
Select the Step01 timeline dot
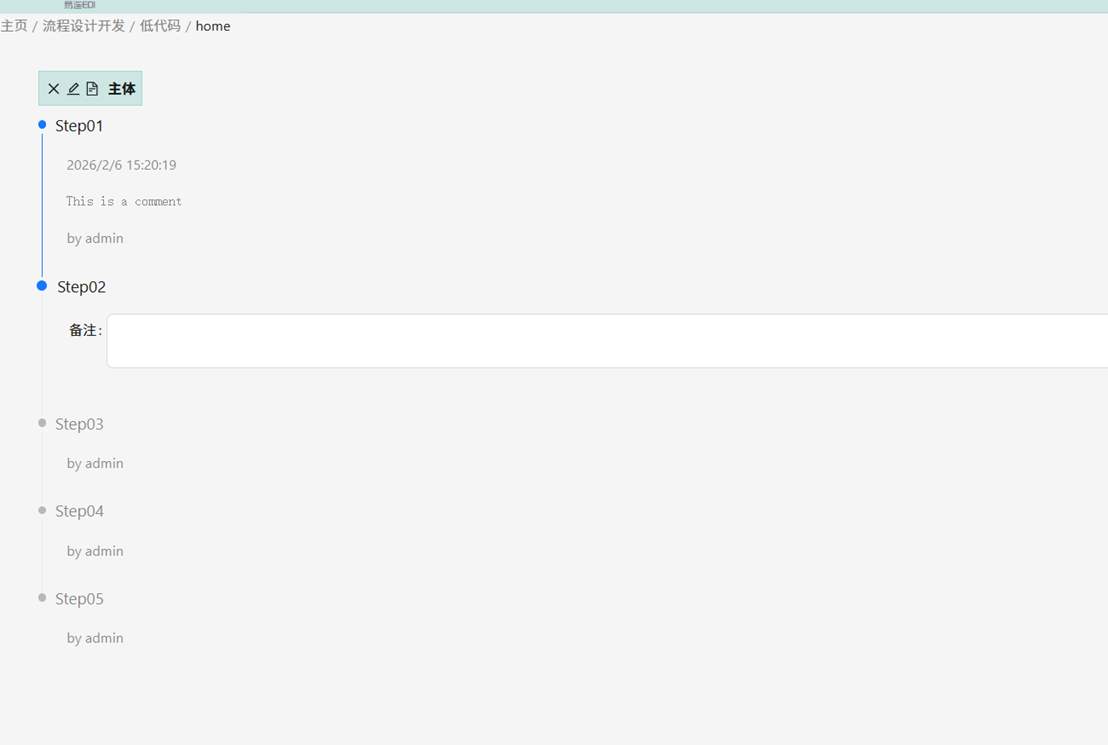pyautogui.click(x=42, y=125)
